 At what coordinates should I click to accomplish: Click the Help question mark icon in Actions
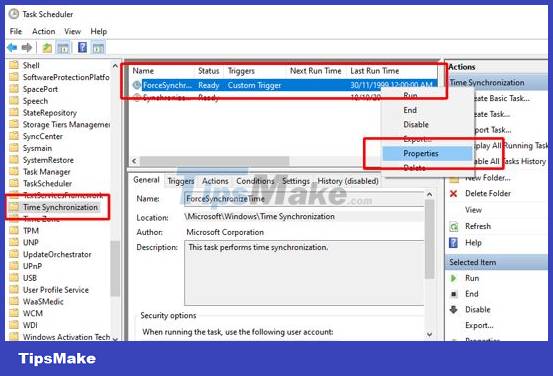click(454, 243)
